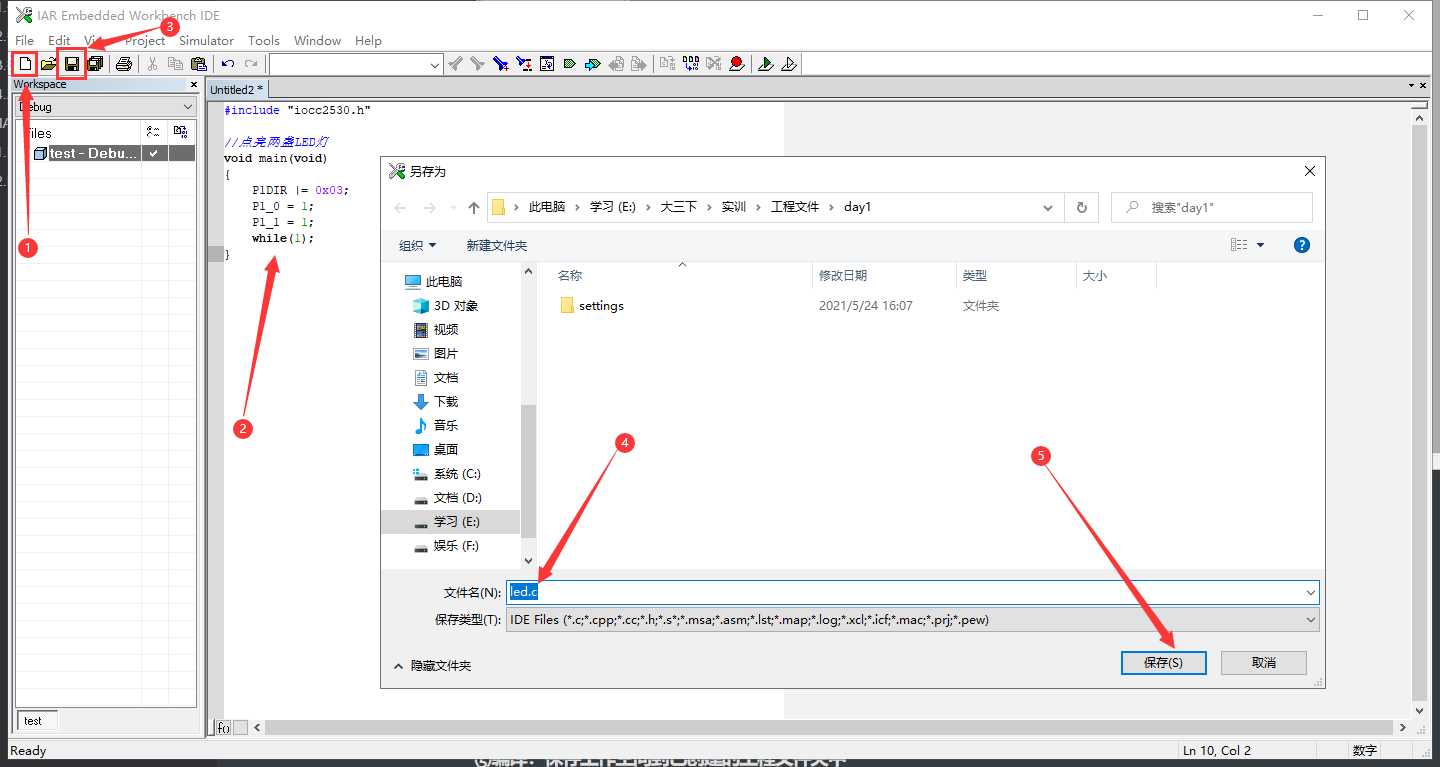Sort by 修改日期 column header
The width and height of the screenshot is (1440, 767).
tap(843, 276)
